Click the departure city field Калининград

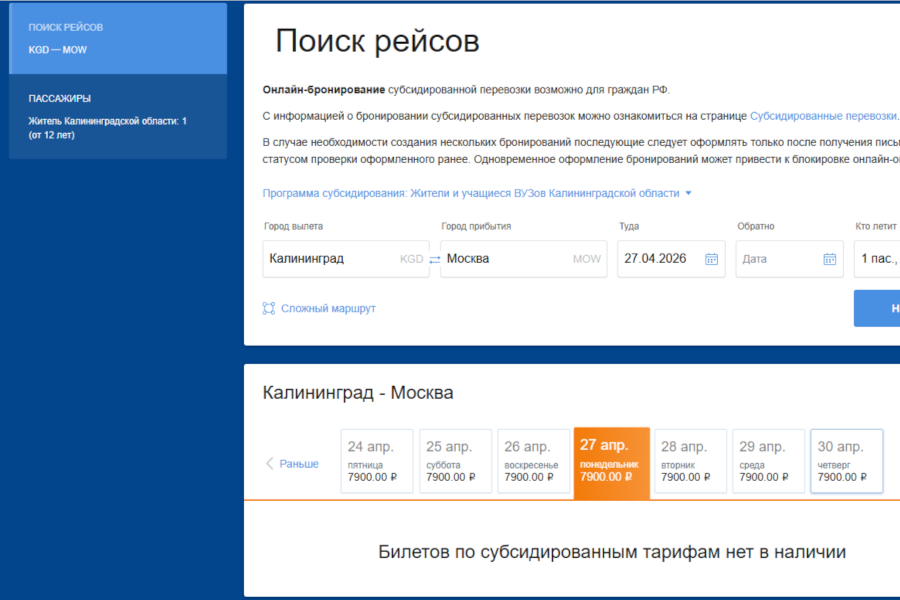[330, 259]
